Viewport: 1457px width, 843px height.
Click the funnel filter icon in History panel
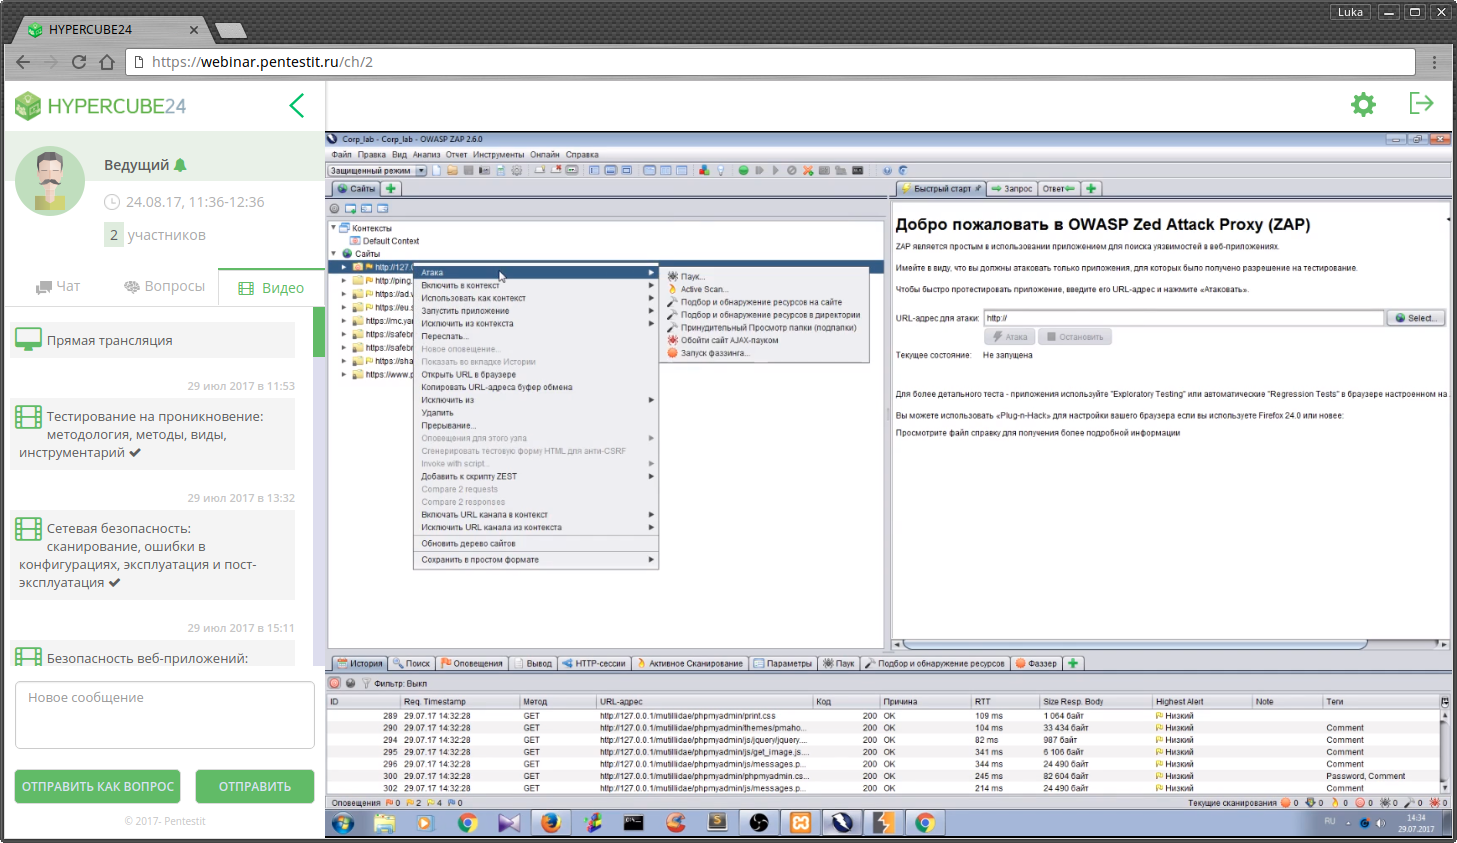coord(366,684)
